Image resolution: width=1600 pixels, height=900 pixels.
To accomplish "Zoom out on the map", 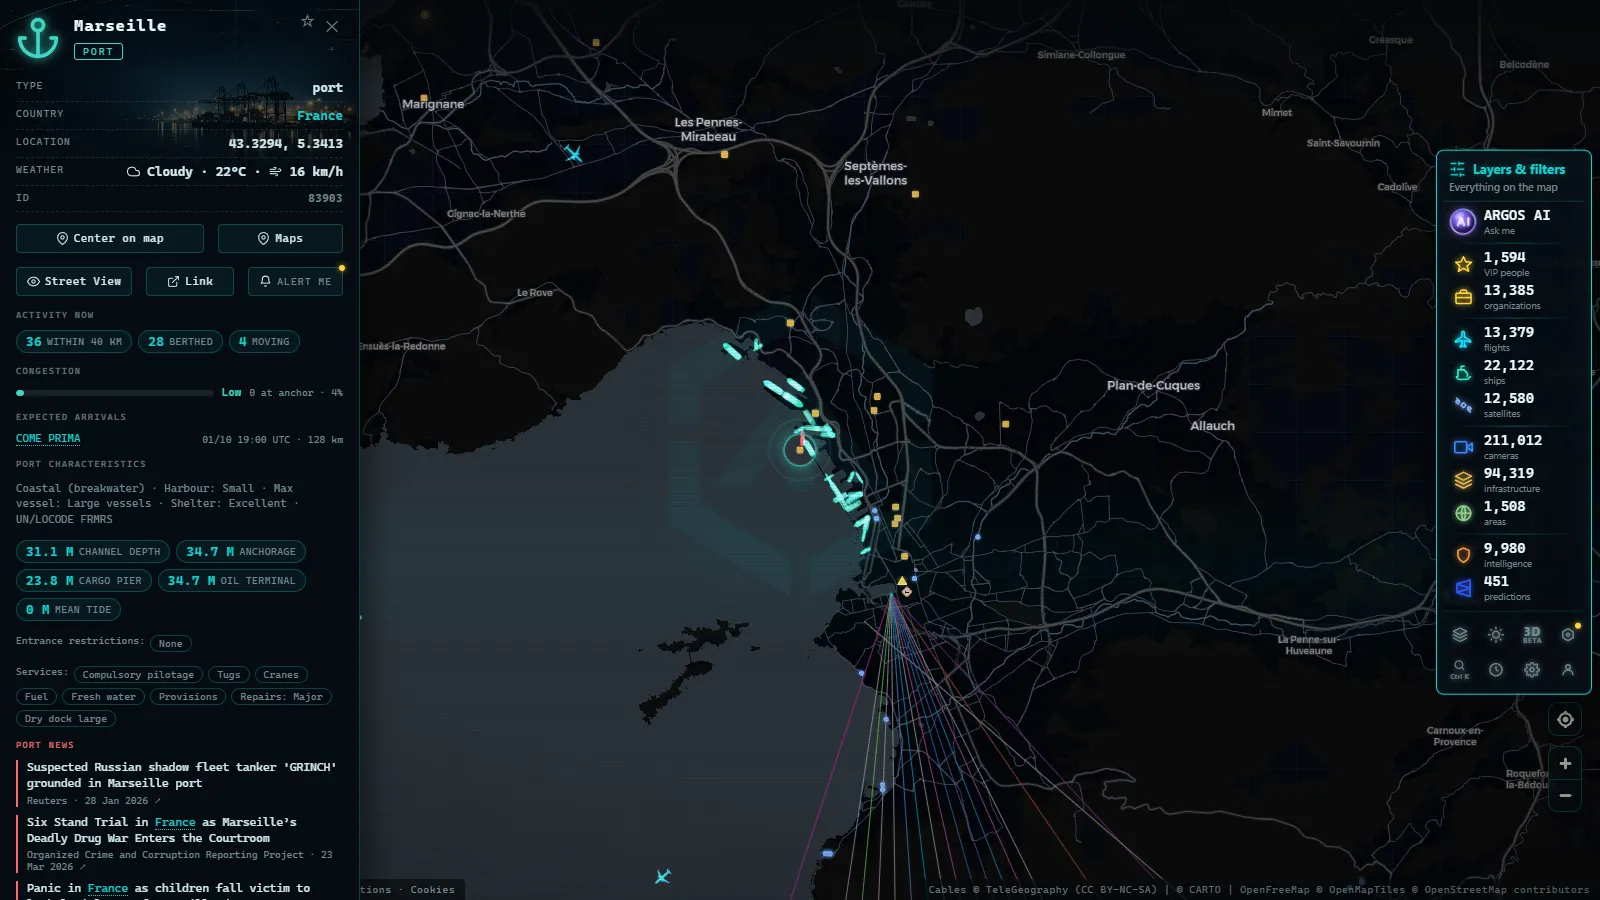I will (1565, 796).
